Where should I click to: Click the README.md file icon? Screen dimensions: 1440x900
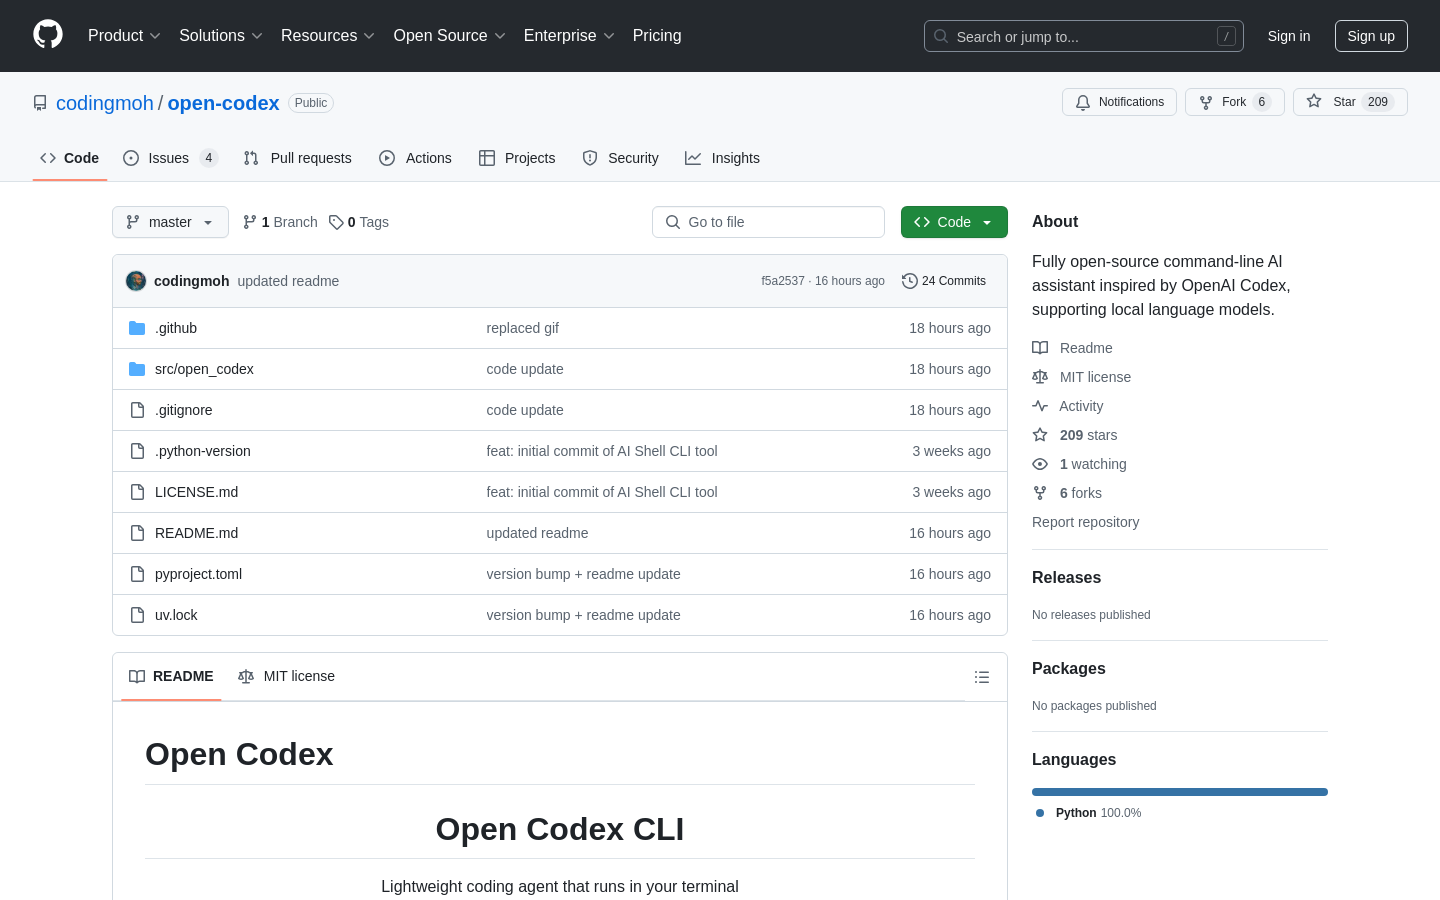click(137, 533)
